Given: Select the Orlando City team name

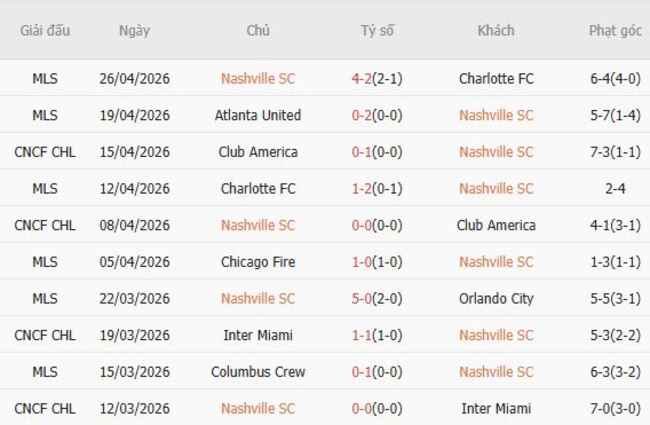Looking at the screenshot, I should [496, 298].
